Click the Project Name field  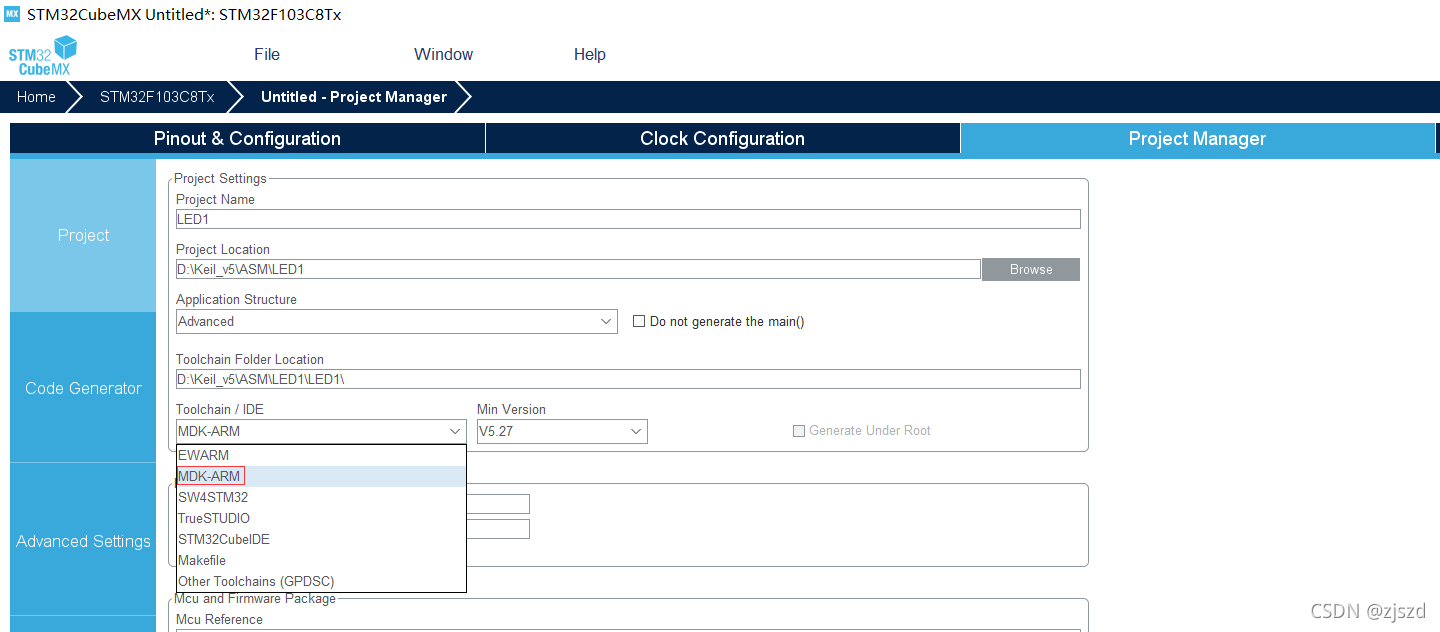click(628, 219)
